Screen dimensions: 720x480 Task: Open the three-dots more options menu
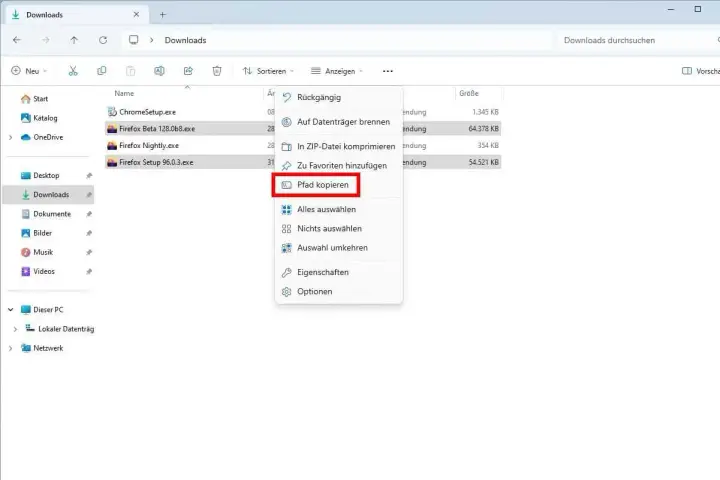388,71
